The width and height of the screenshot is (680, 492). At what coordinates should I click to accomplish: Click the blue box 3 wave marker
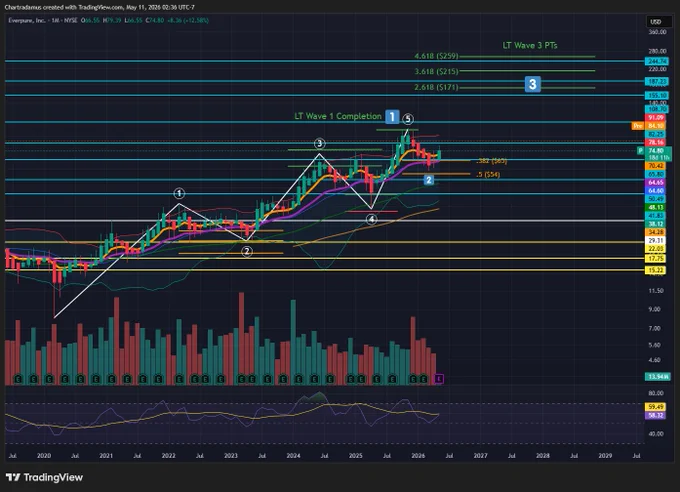(533, 84)
